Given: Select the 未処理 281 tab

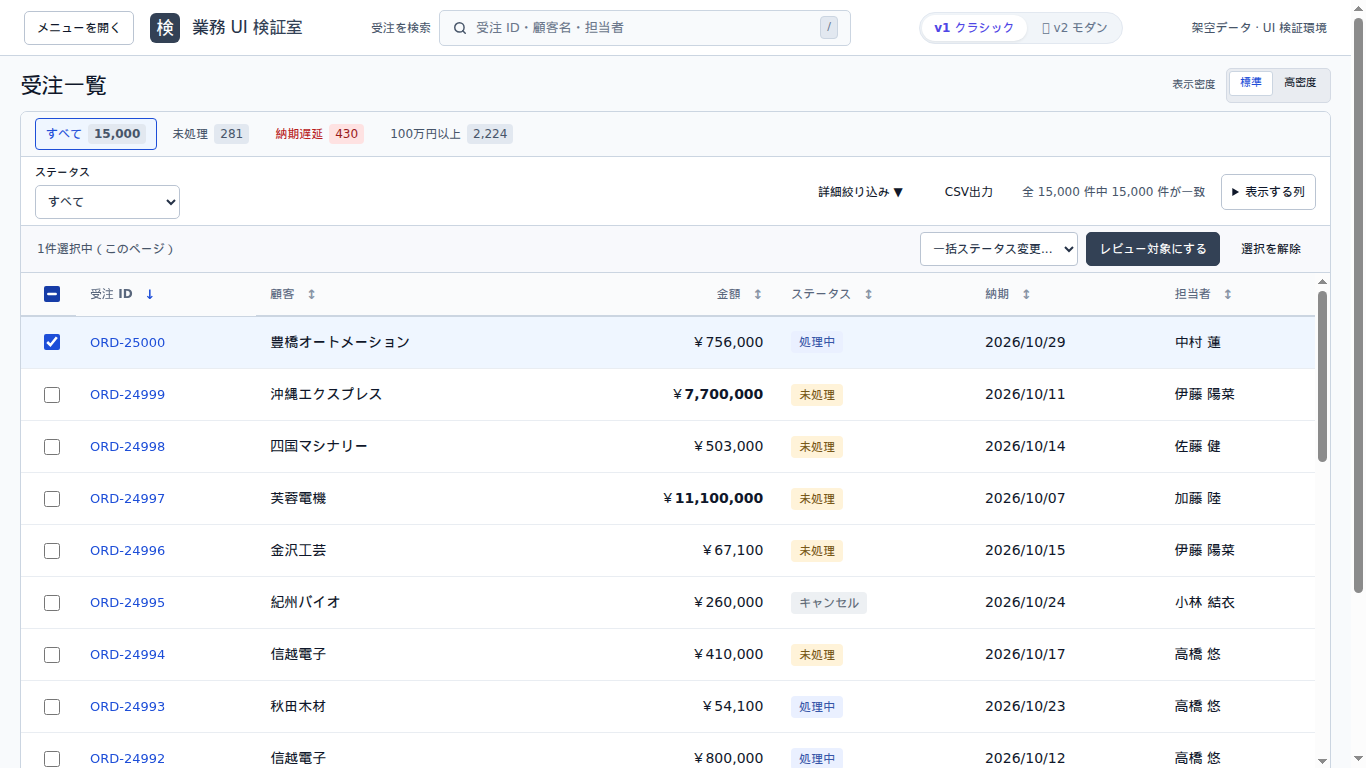Looking at the screenshot, I should tap(210, 134).
